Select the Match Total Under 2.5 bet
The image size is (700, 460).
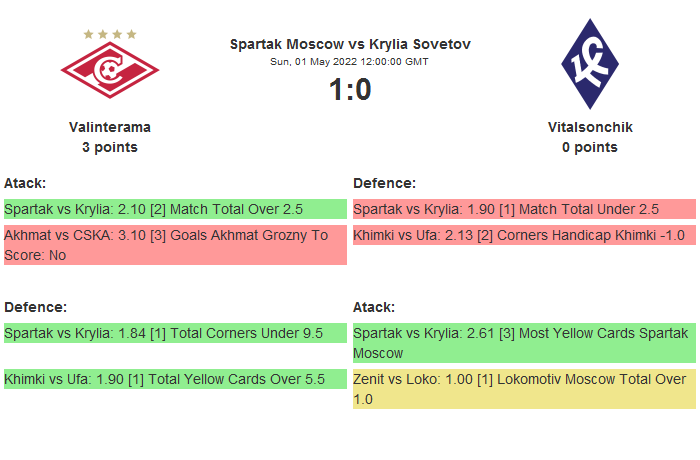click(x=524, y=209)
